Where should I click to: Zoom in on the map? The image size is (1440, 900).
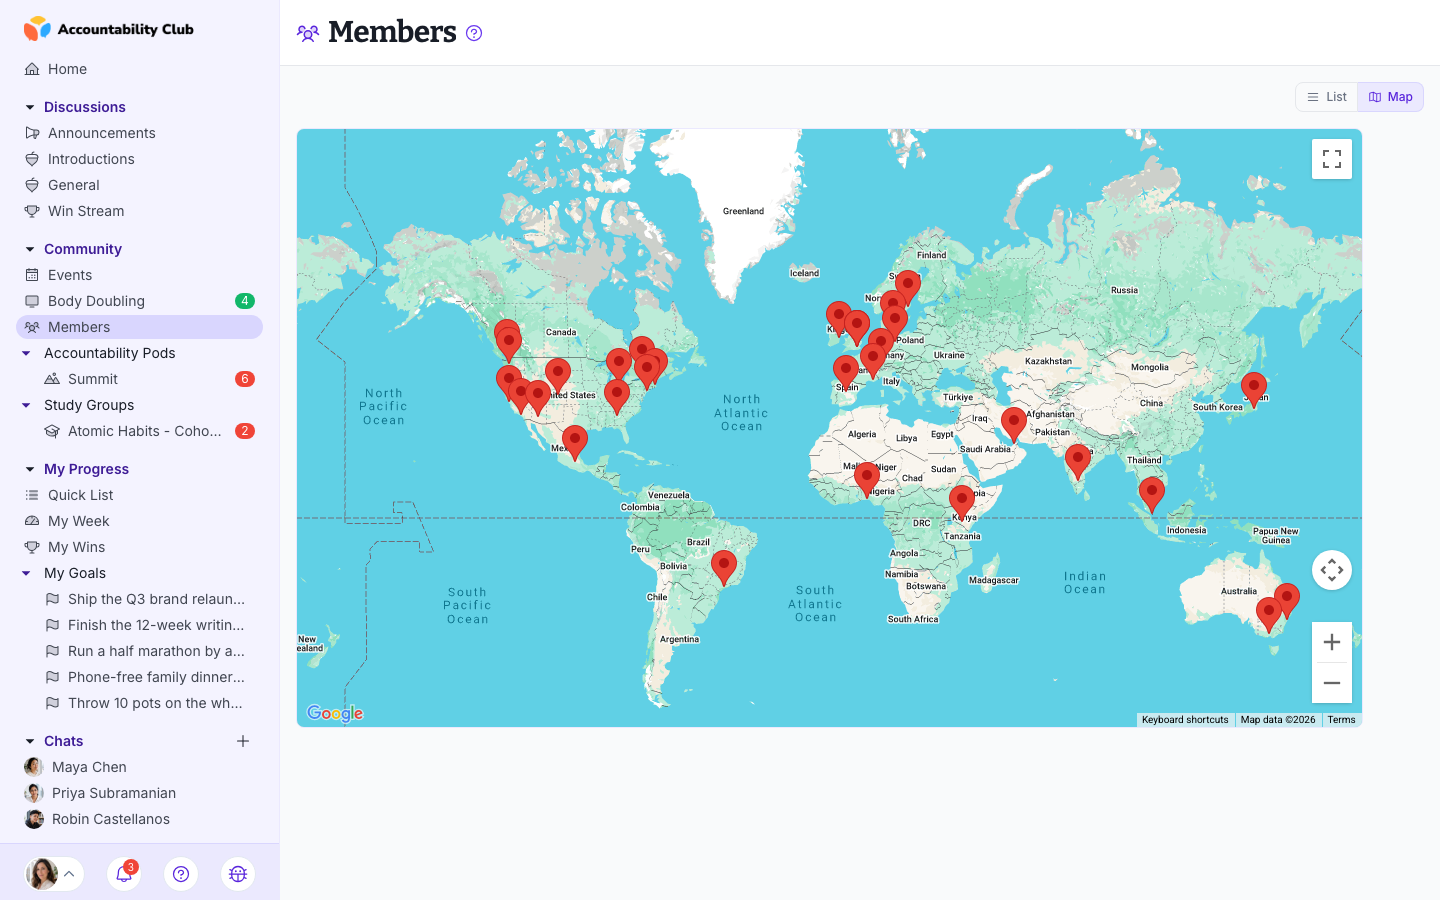(x=1332, y=642)
